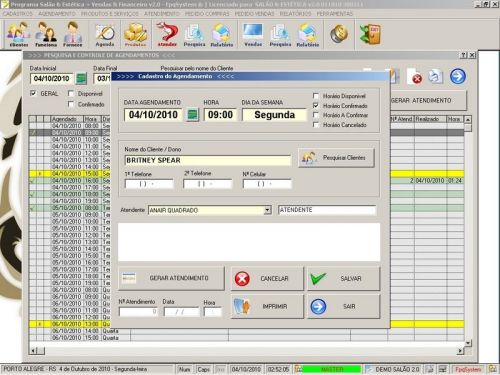Click the 2º Telefone input field

207,184
